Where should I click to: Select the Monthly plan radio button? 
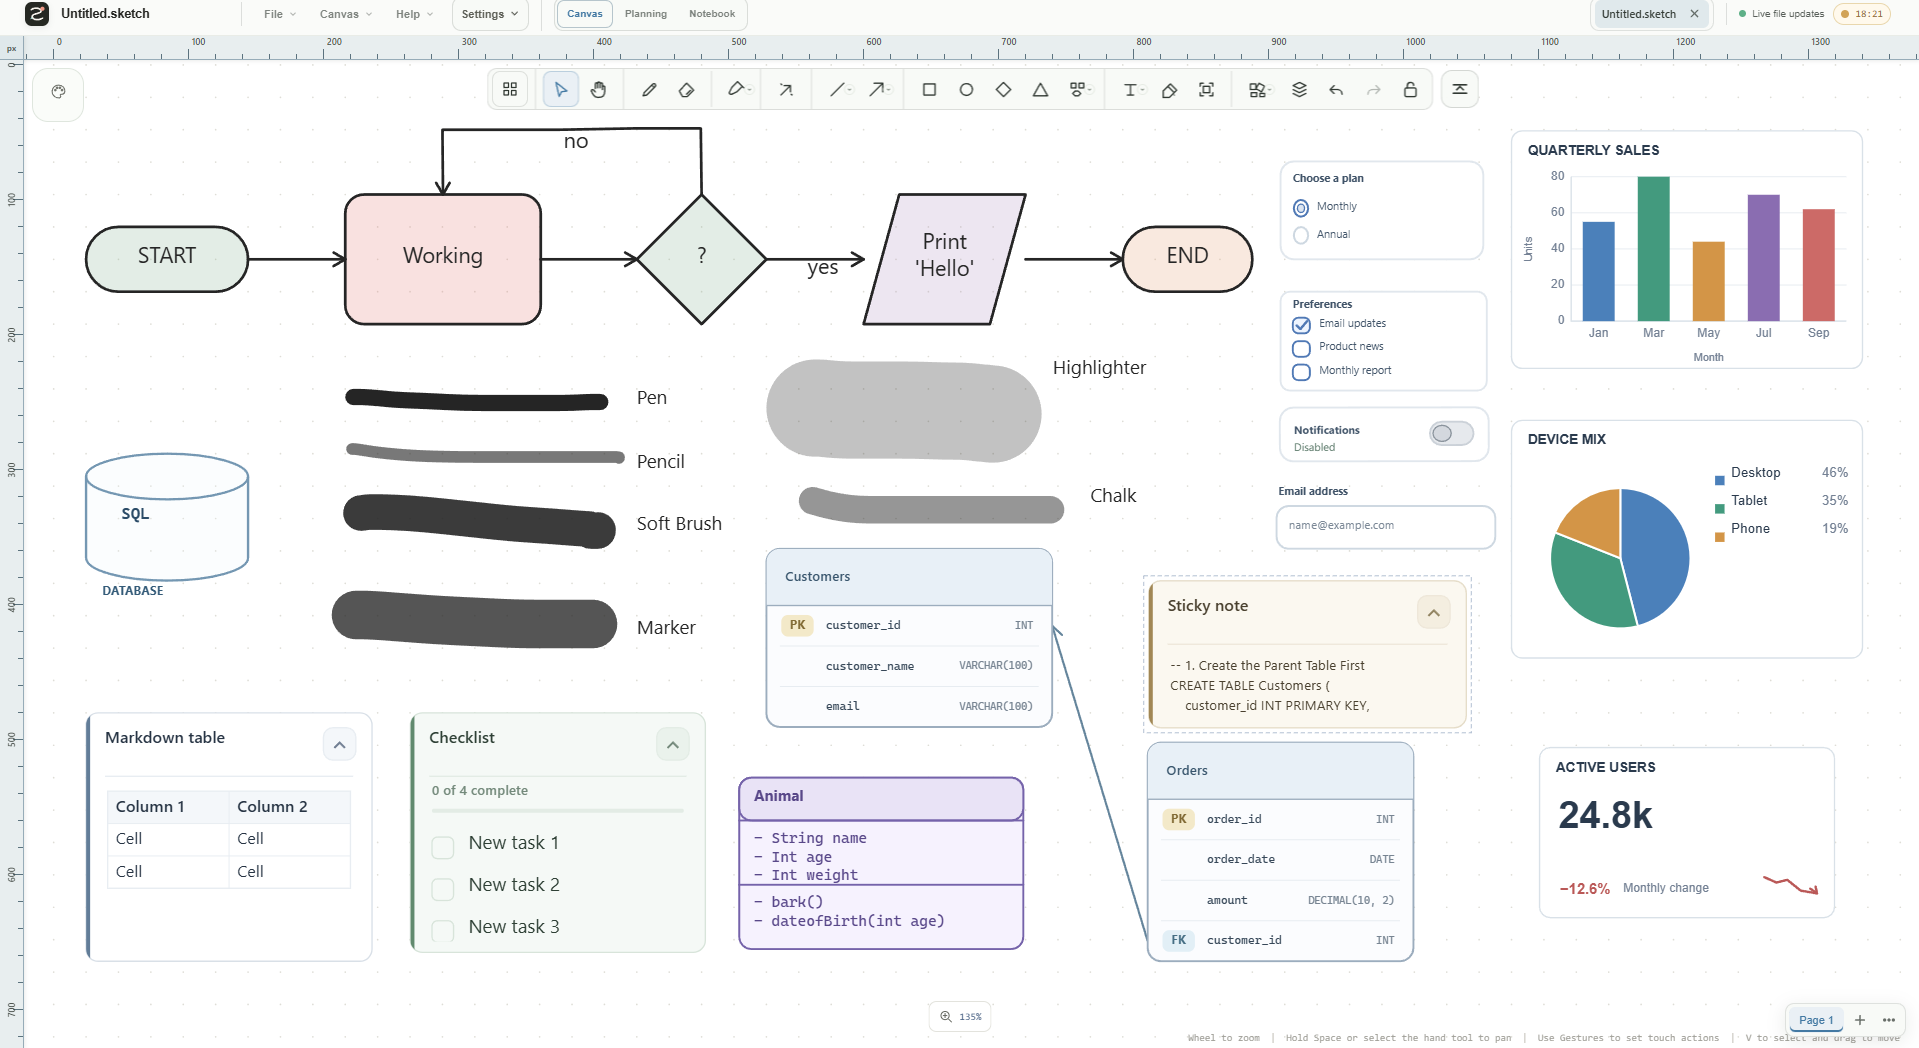1301,208
